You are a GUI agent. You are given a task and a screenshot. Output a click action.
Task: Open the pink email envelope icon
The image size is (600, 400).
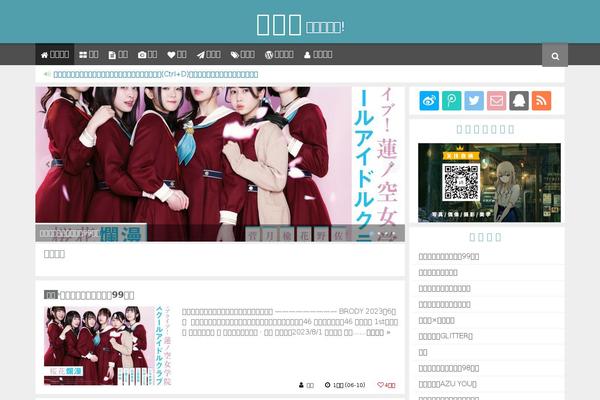pos(496,101)
